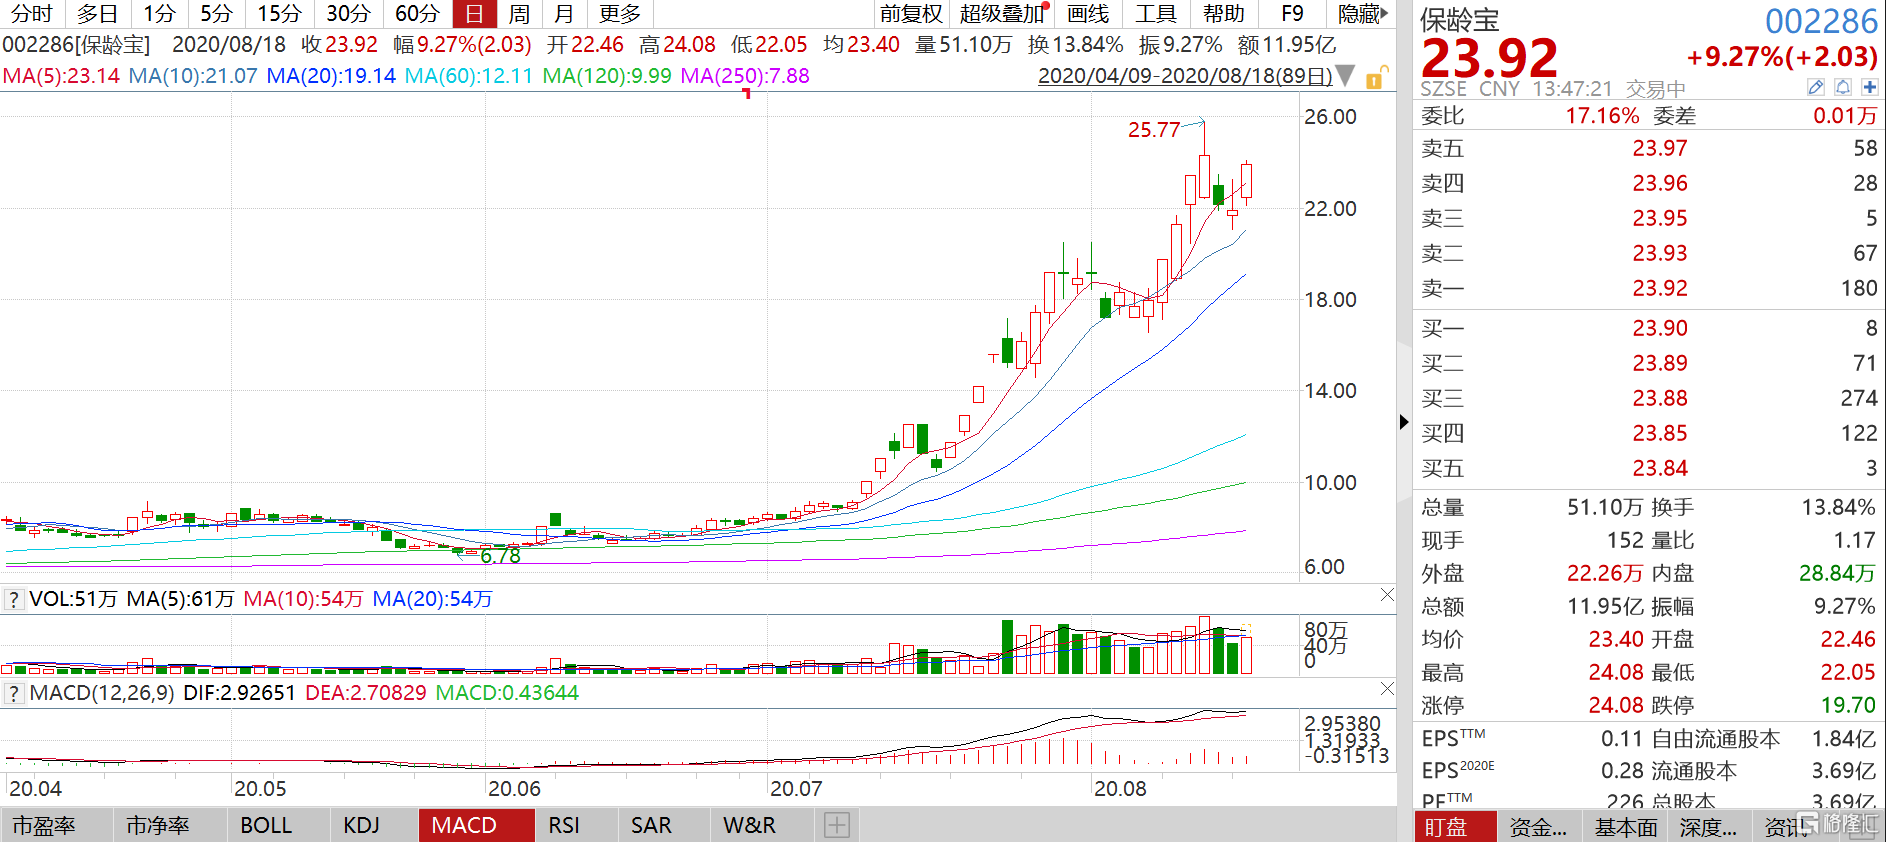Click the MA(20):19.14 legend label
1886x842 pixels.
pyautogui.click(x=331, y=76)
